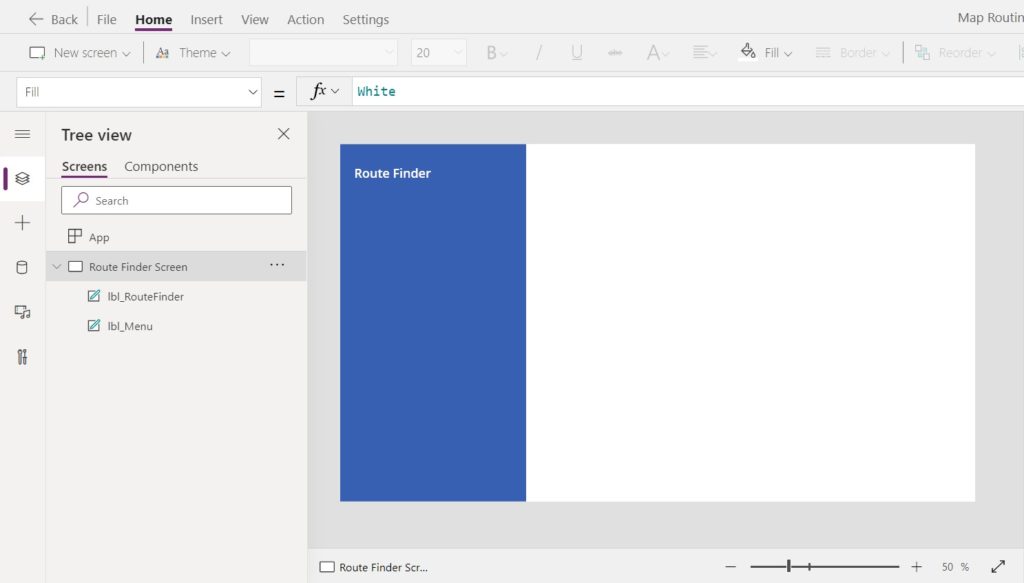Open the Insert menu
1024x583 pixels.
[206, 20]
